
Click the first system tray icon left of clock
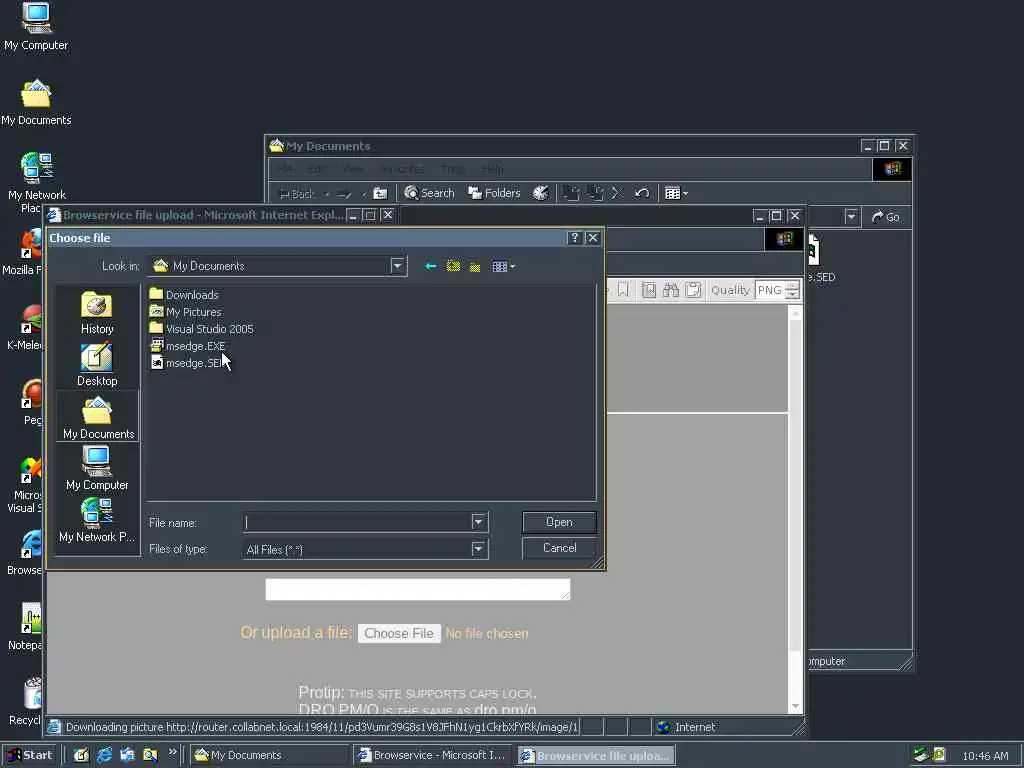(x=921, y=755)
